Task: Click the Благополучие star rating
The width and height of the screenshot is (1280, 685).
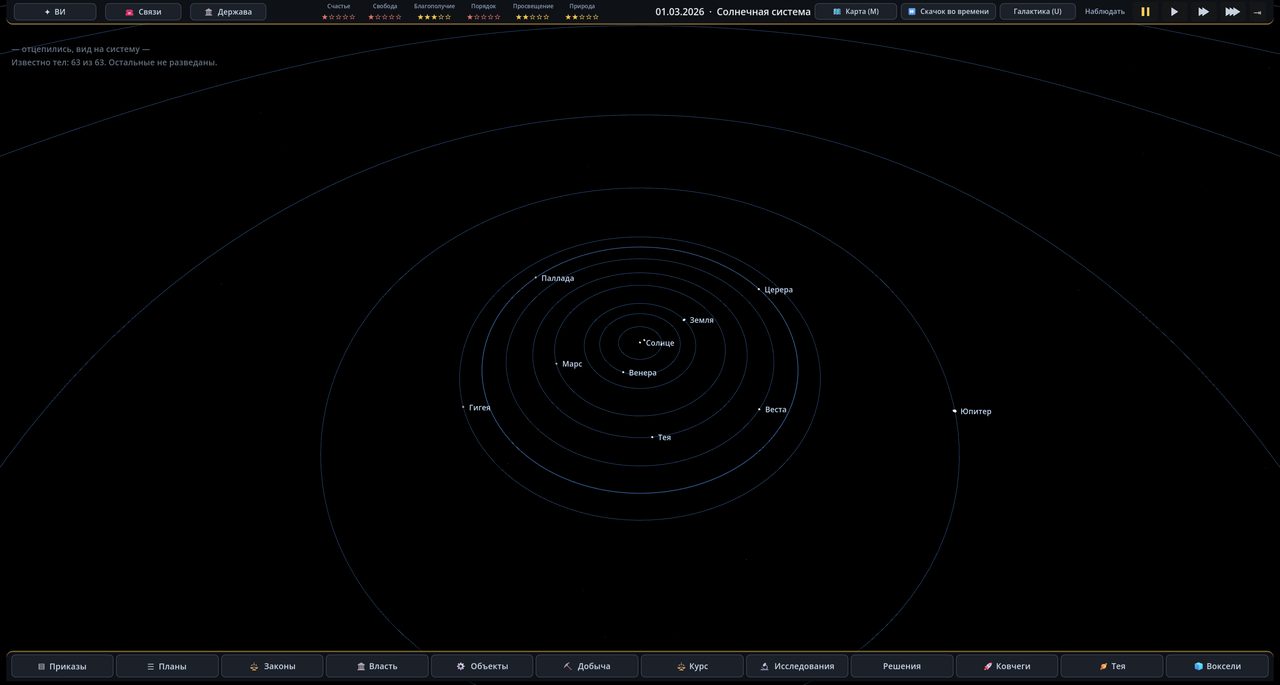Action: tap(434, 16)
